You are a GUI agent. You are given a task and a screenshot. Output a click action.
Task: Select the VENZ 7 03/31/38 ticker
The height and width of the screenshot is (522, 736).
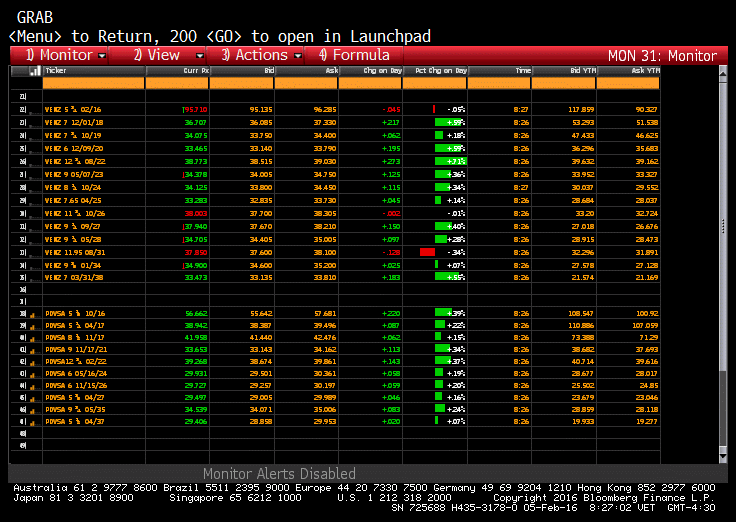tap(74, 277)
